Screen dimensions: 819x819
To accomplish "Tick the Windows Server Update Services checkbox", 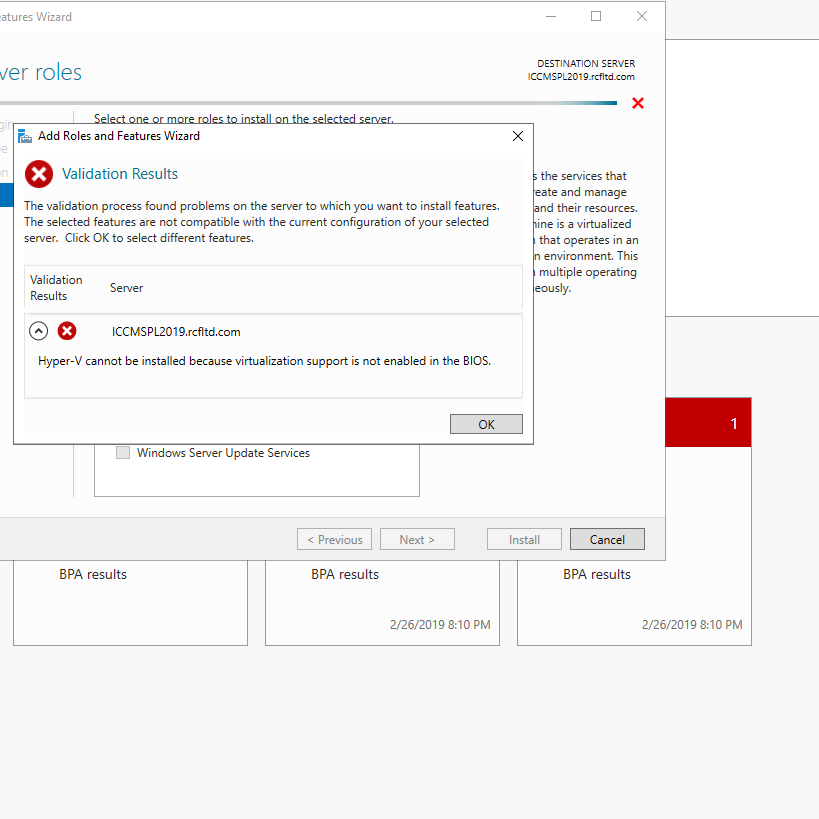I will point(123,453).
